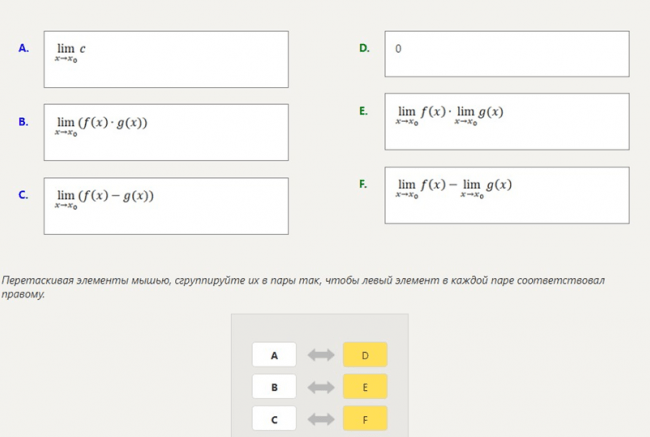Pick the yellow D tile
Viewport: 650px width, 437px height.
(365, 354)
